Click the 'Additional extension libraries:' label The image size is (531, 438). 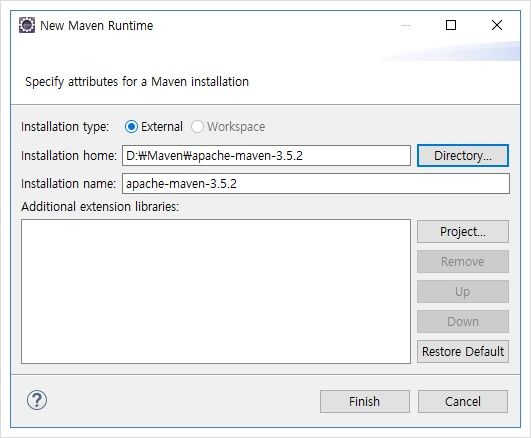point(100,207)
